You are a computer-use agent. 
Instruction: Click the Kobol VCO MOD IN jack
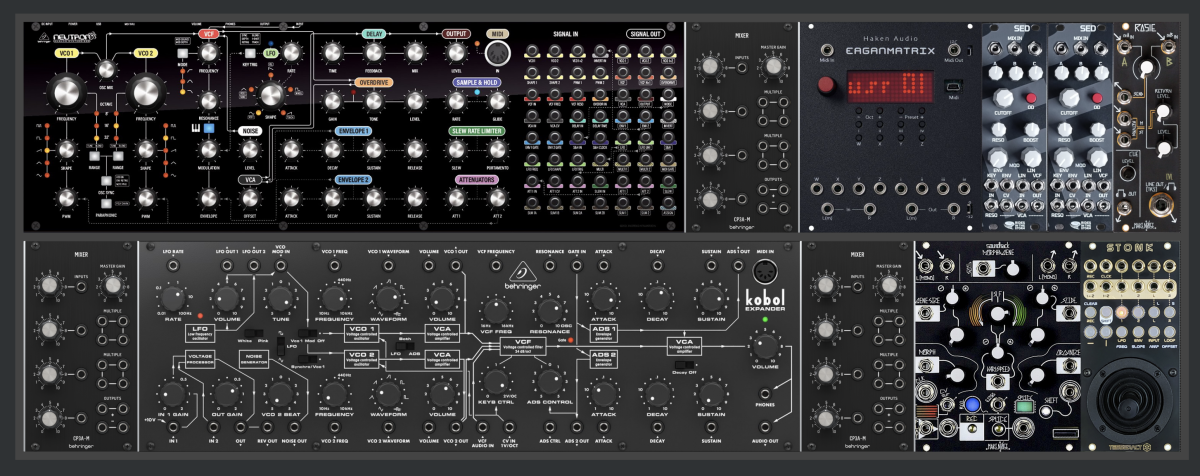click(x=281, y=265)
